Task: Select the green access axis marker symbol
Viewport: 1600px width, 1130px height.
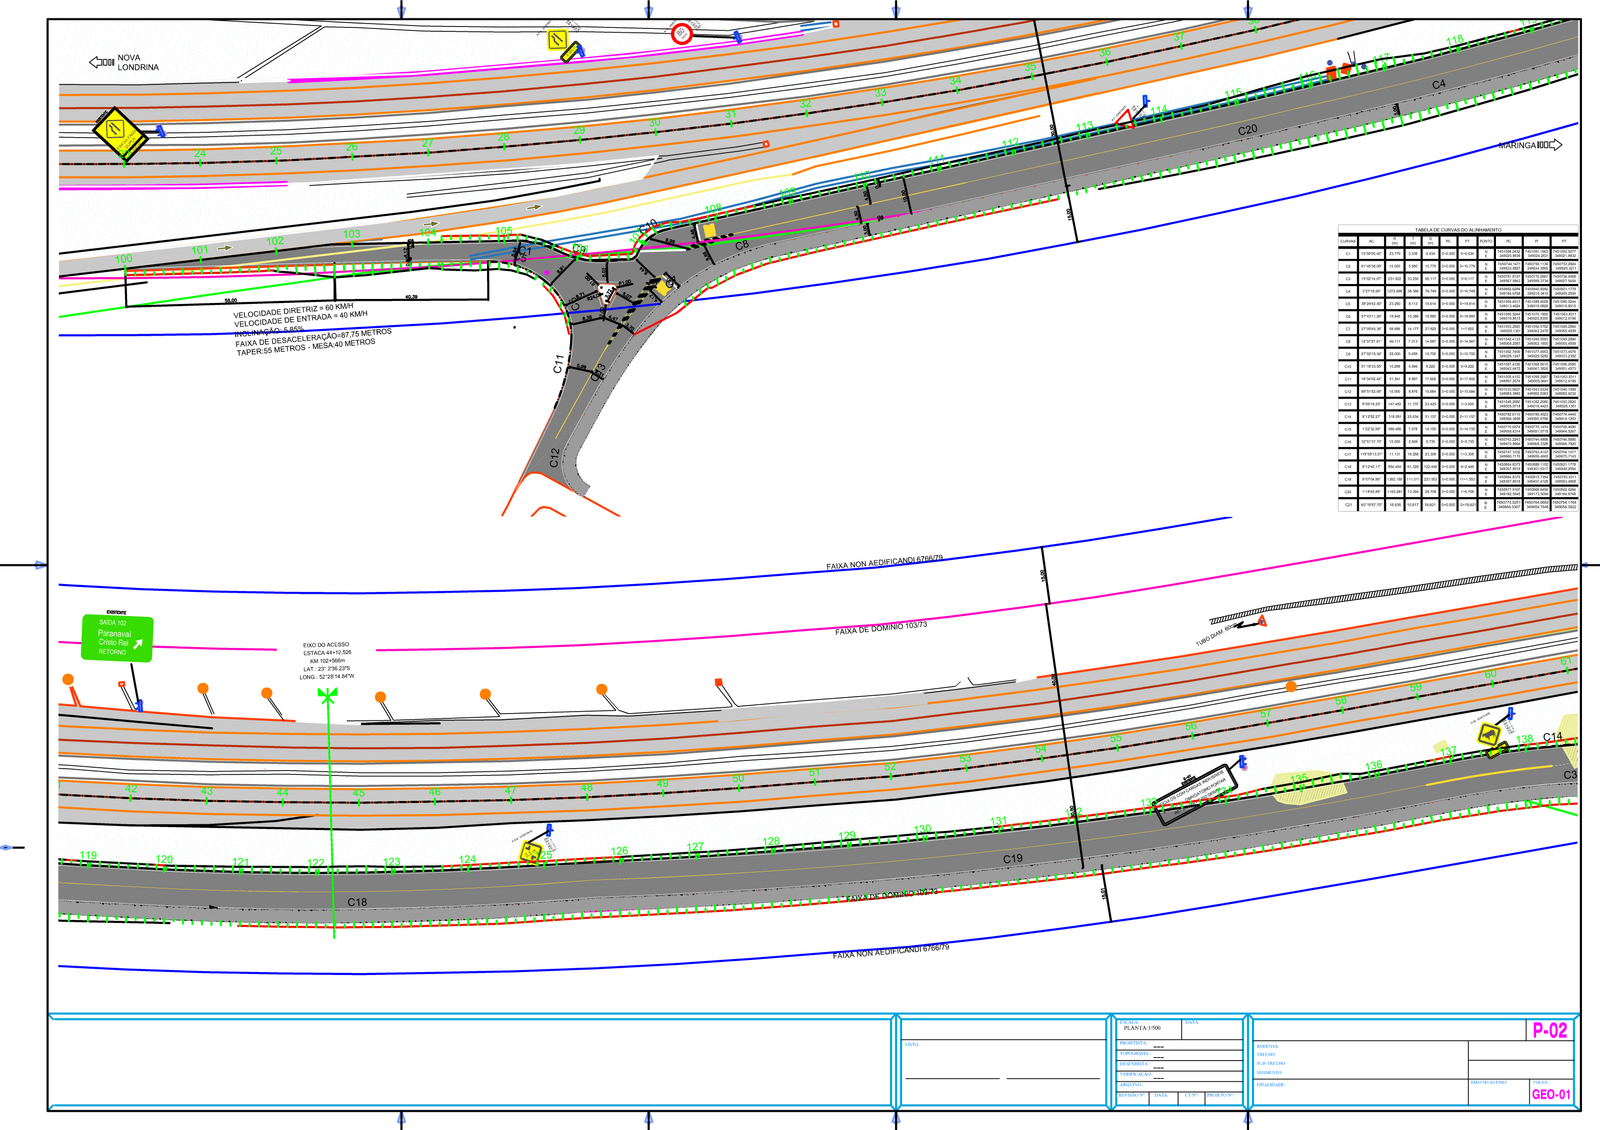Action: 327,694
